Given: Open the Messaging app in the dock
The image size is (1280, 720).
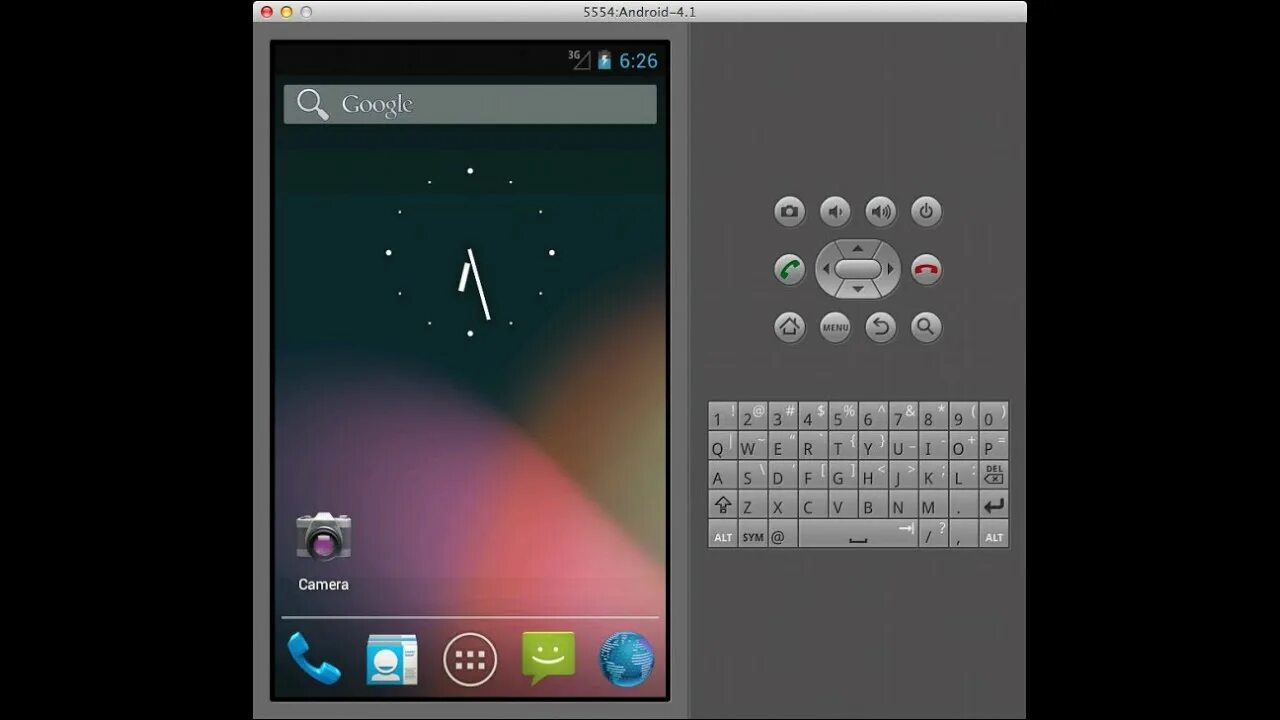Looking at the screenshot, I should click(548, 658).
